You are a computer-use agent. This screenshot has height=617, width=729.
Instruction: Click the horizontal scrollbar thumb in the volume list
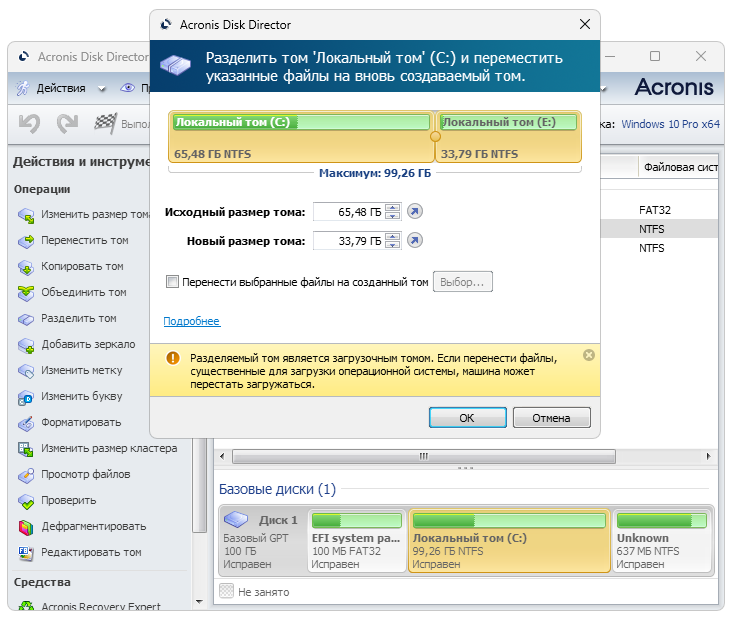click(424, 456)
